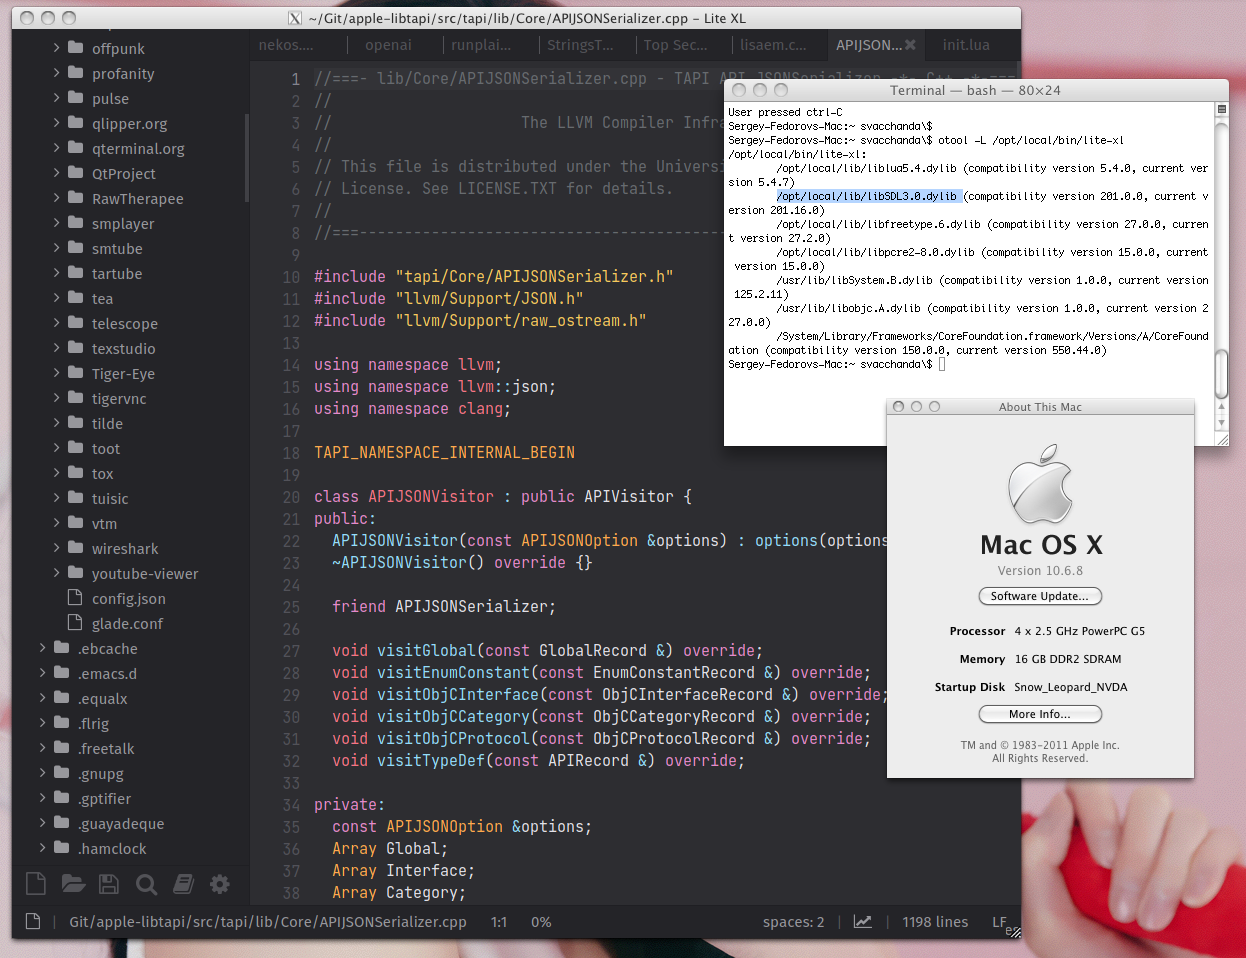Click the file tree sidebar scrollbar
1246x958 pixels.
point(247,158)
